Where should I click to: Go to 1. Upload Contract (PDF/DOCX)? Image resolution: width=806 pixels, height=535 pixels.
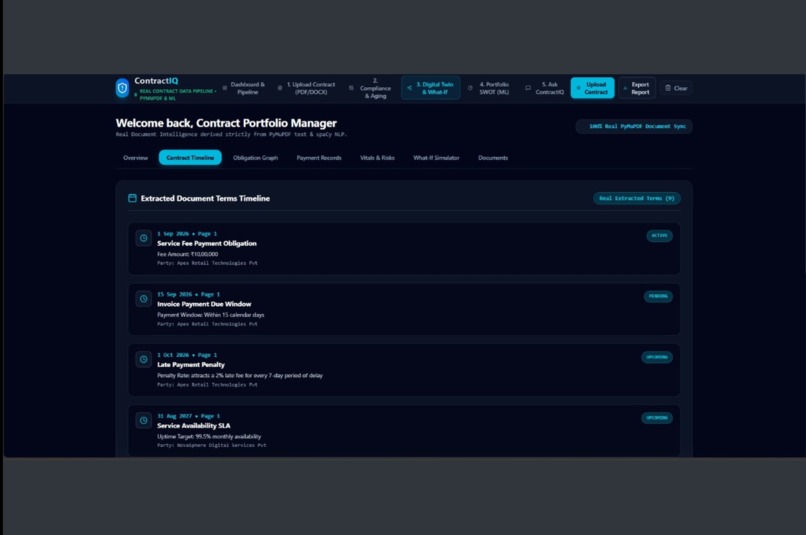point(307,88)
